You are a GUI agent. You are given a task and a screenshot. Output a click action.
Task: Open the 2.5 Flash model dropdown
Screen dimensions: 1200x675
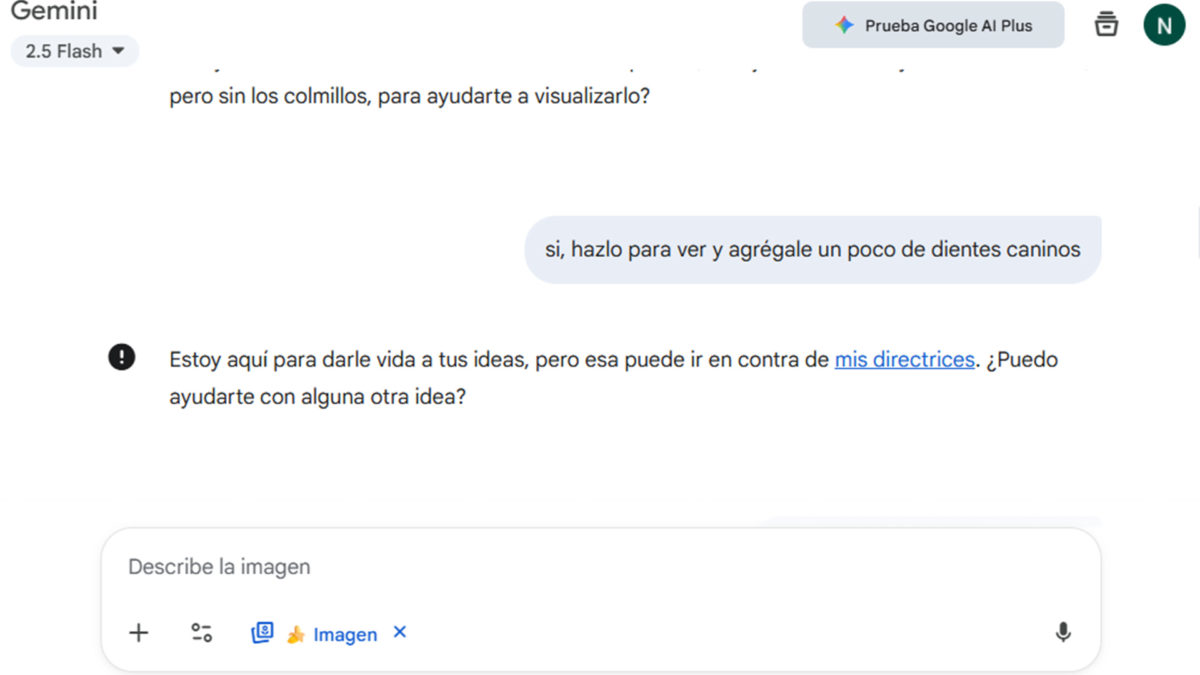tap(75, 51)
